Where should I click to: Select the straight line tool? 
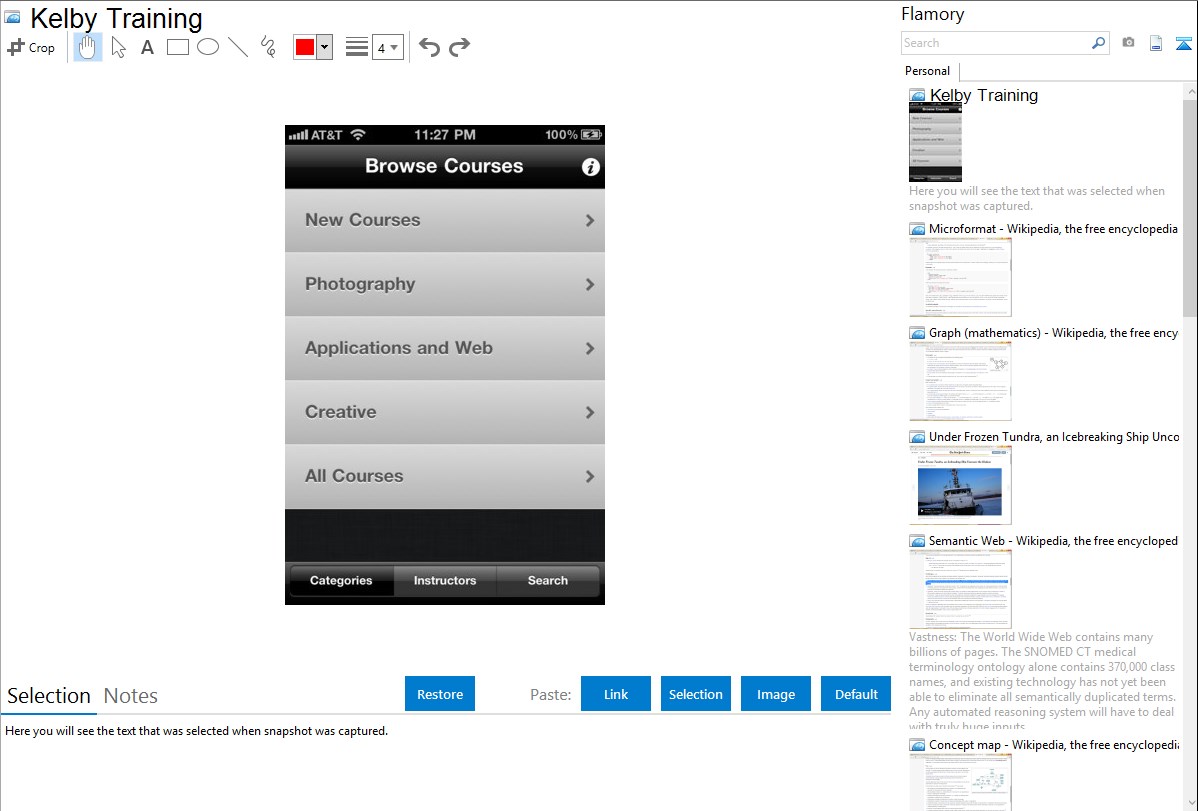238,47
